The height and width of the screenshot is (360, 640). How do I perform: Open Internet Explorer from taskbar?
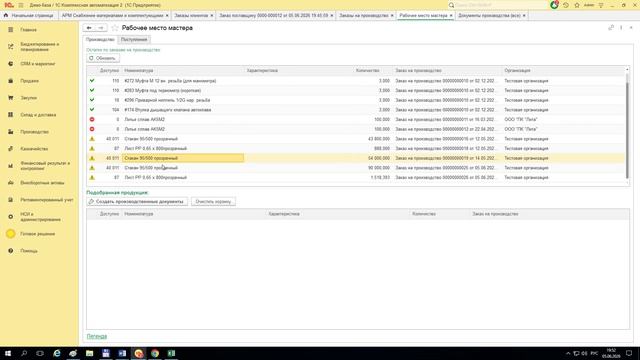(x=57, y=353)
